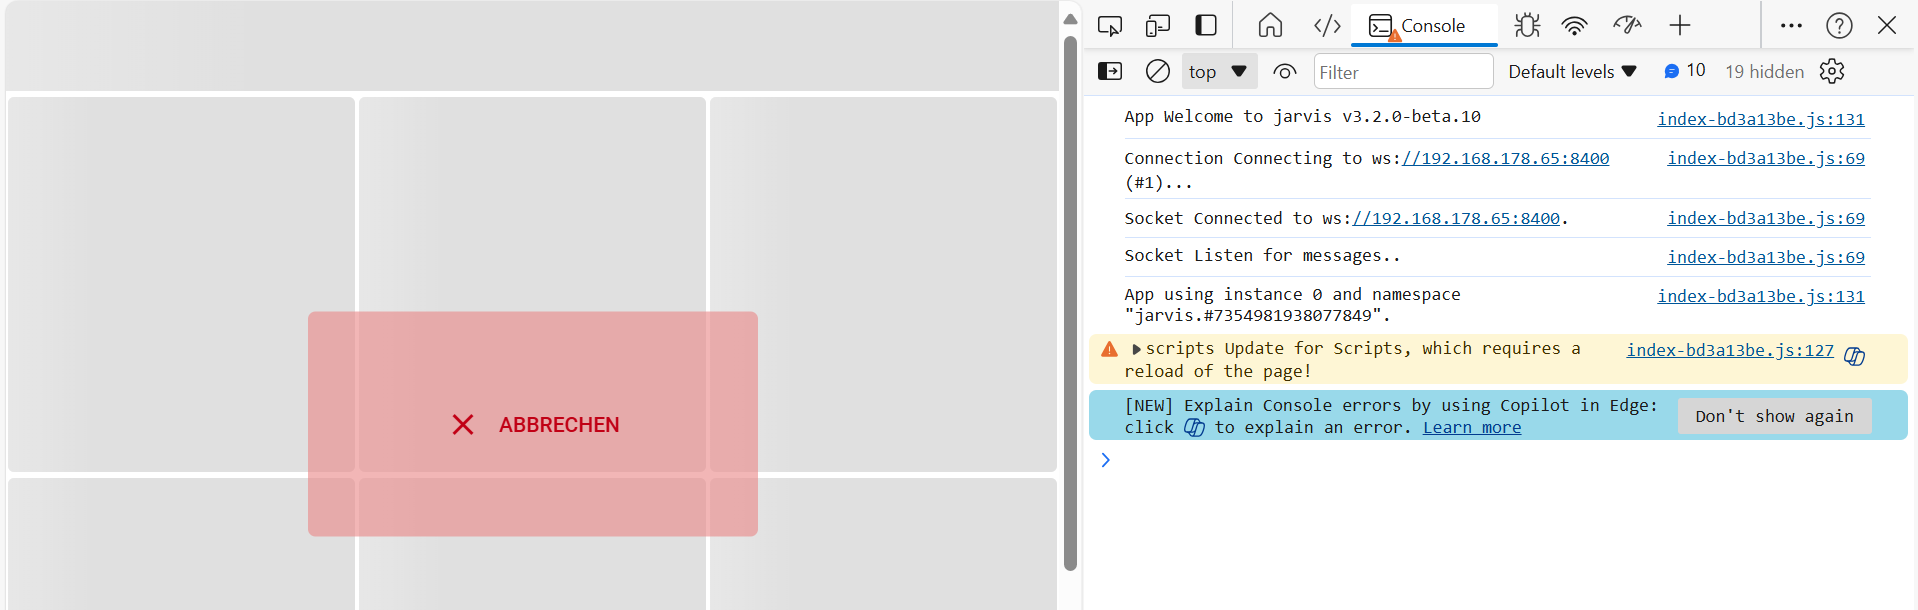1918x610 pixels.
Task: Click the clear console icon
Action: [x=1157, y=72]
